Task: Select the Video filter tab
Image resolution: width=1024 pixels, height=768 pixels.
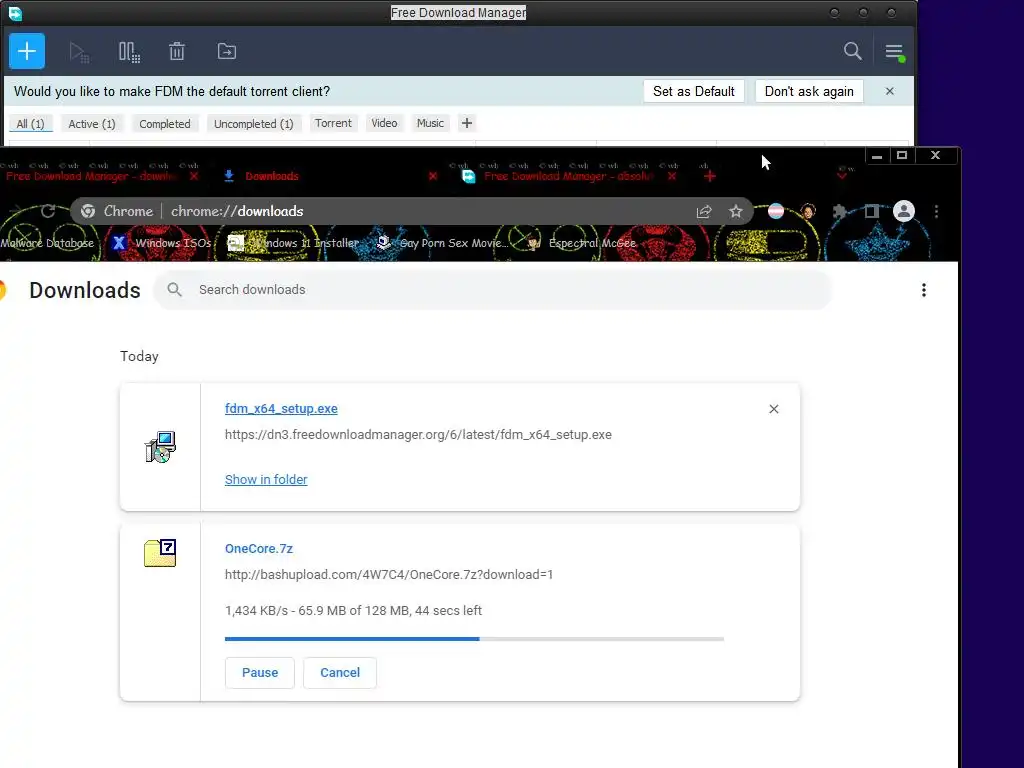Action: [x=384, y=123]
